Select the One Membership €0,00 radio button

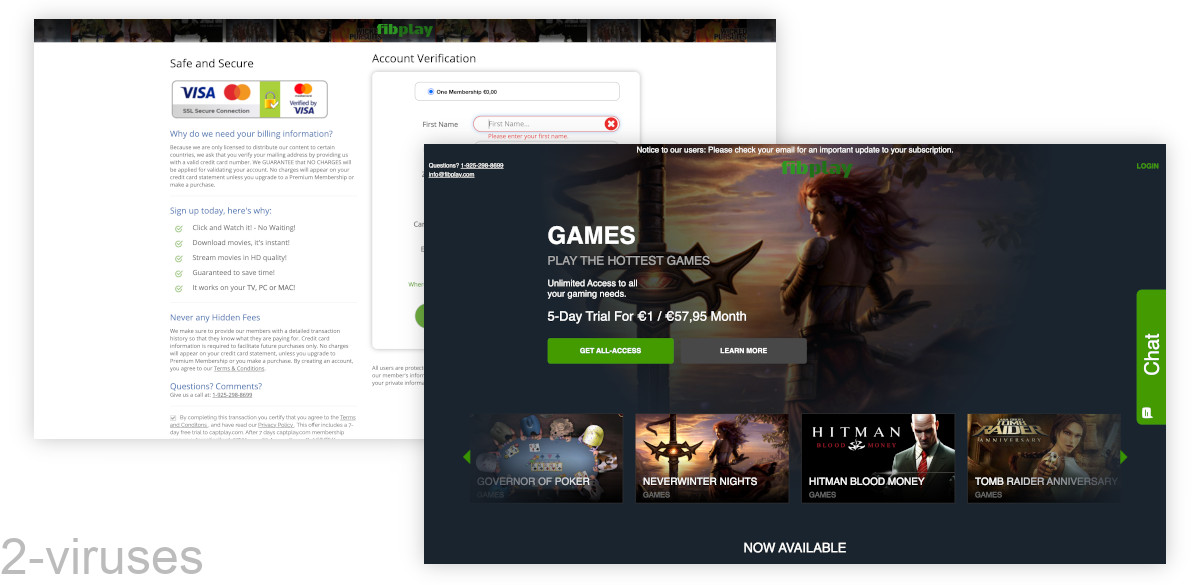coord(431,92)
